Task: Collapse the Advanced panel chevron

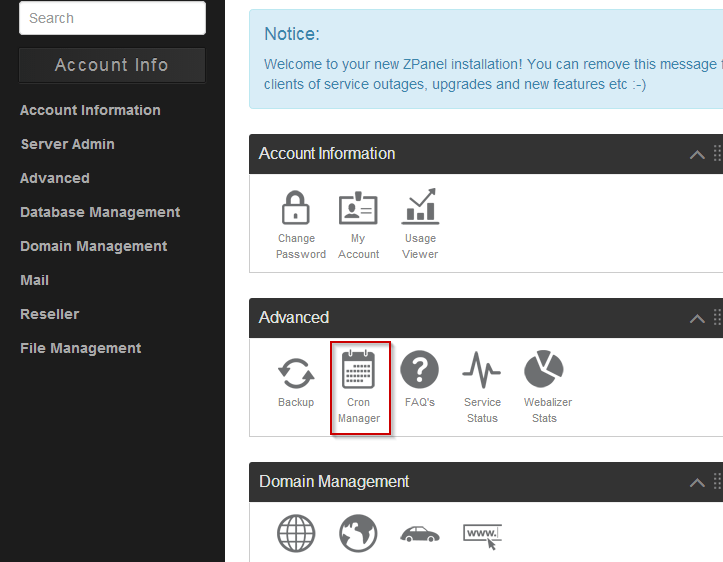Action: coord(697,318)
